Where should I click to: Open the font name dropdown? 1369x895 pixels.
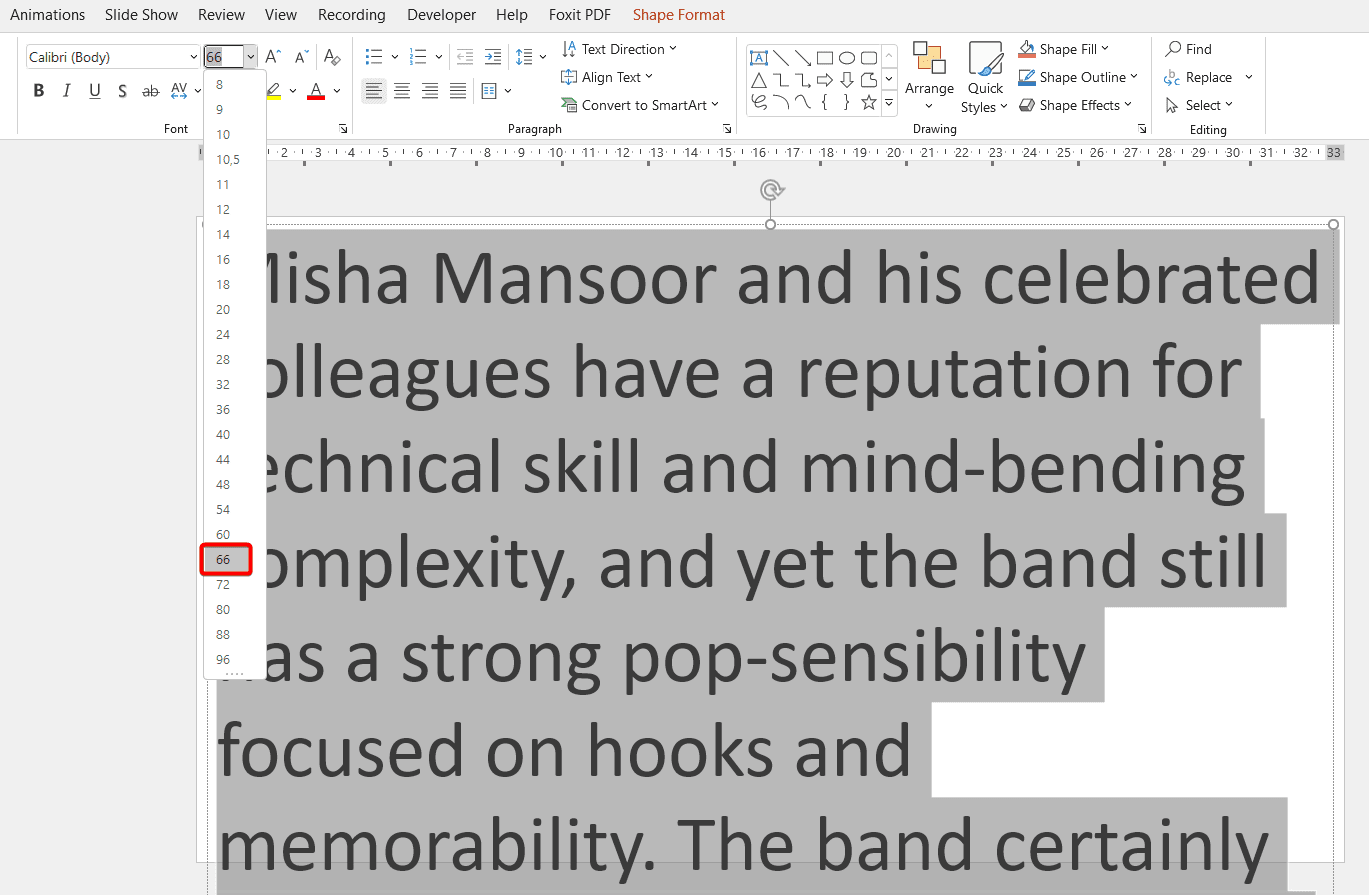(x=193, y=57)
